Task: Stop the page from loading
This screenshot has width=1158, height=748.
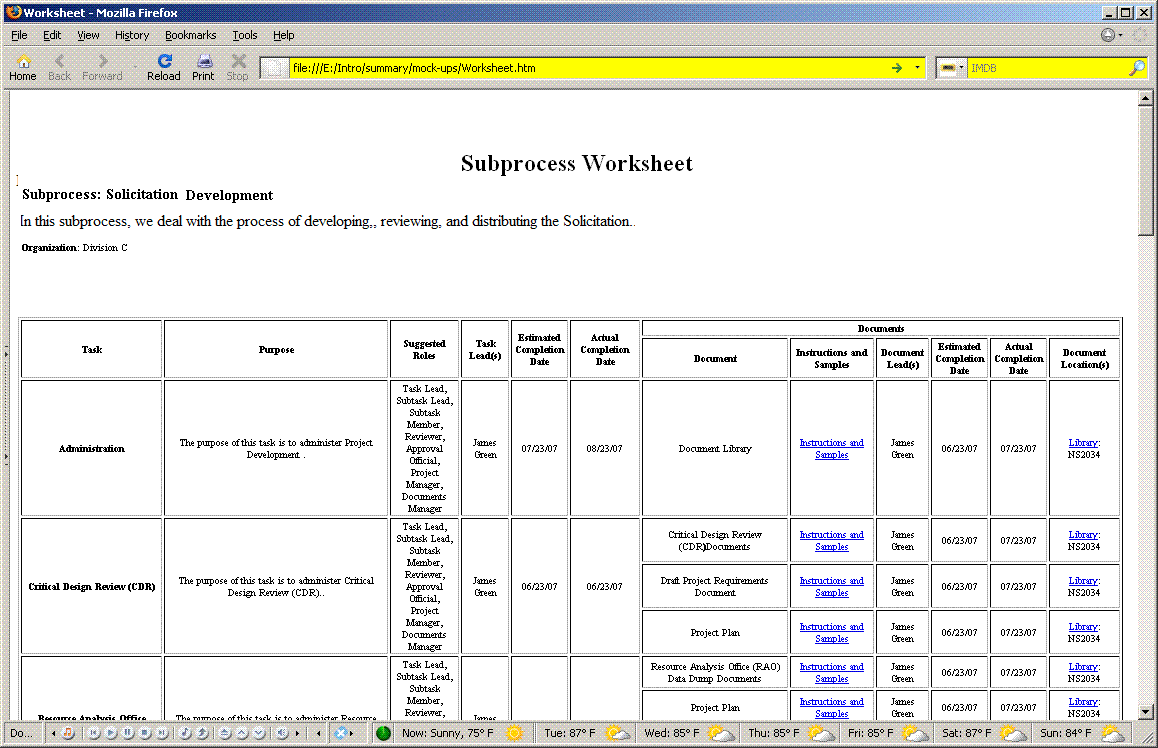Action: pyautogui.click(x=237, y=67)
